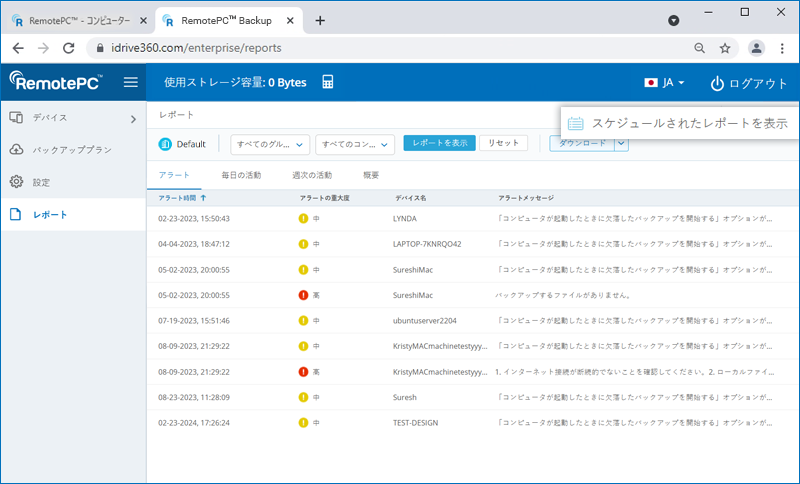
Task: Click スケジュールされたレポートを表示 link
Action: click(x=689, y=123)
